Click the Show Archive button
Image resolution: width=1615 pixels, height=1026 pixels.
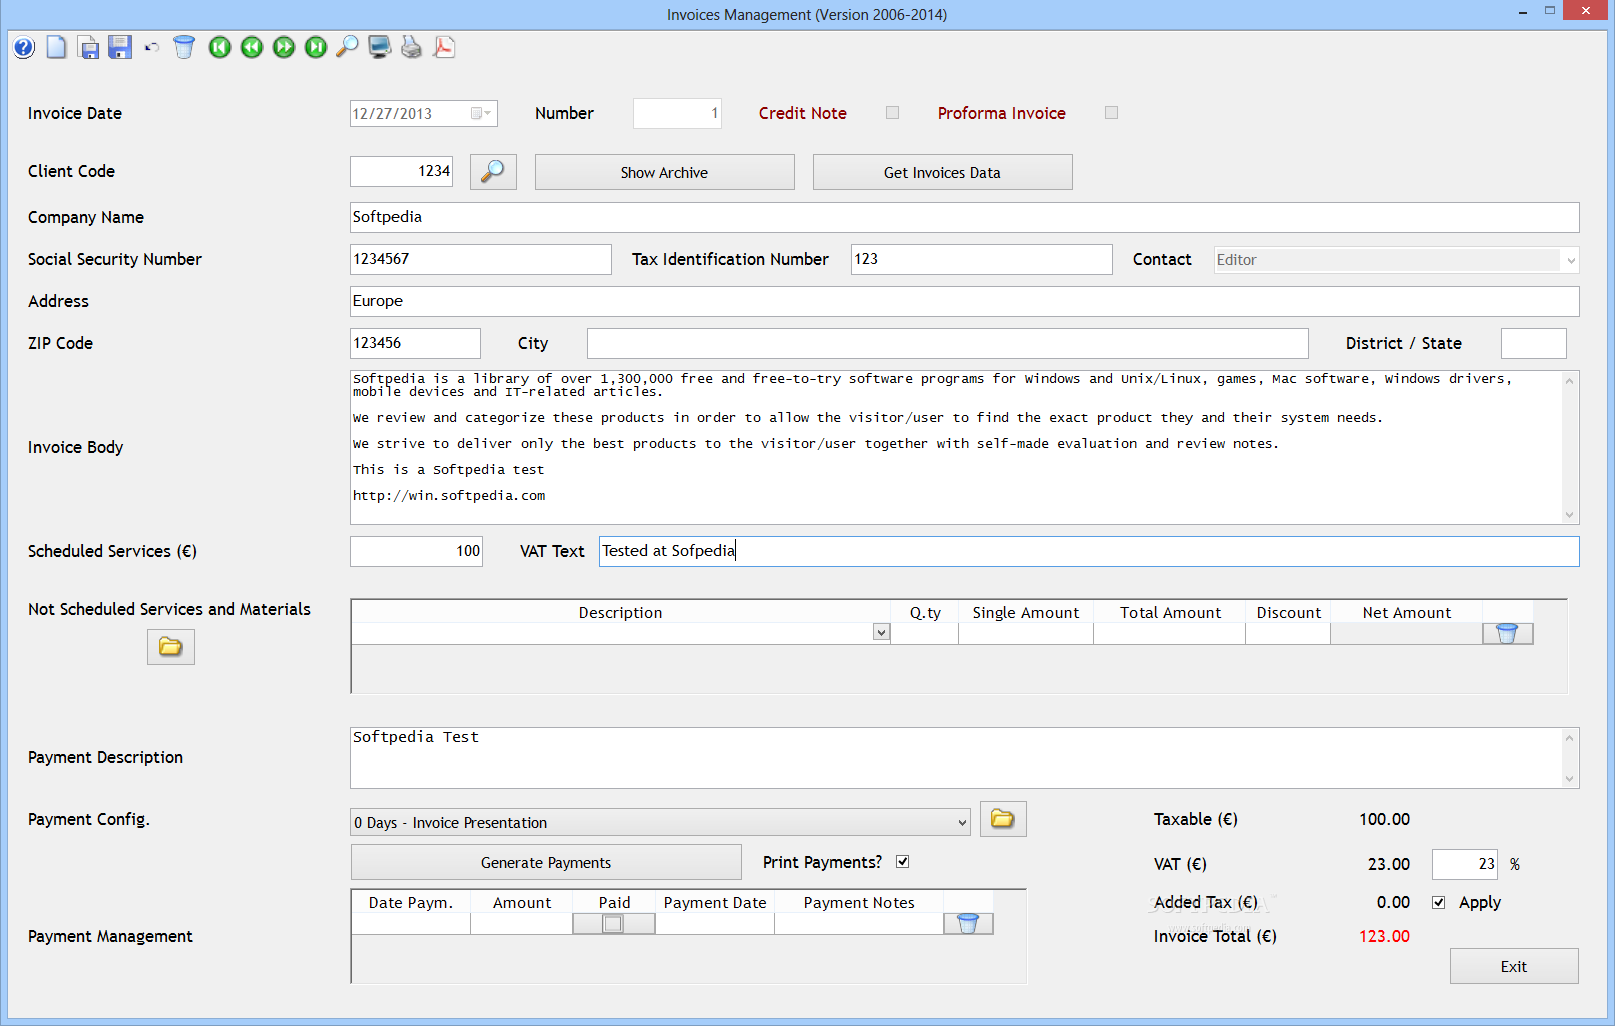664,172
